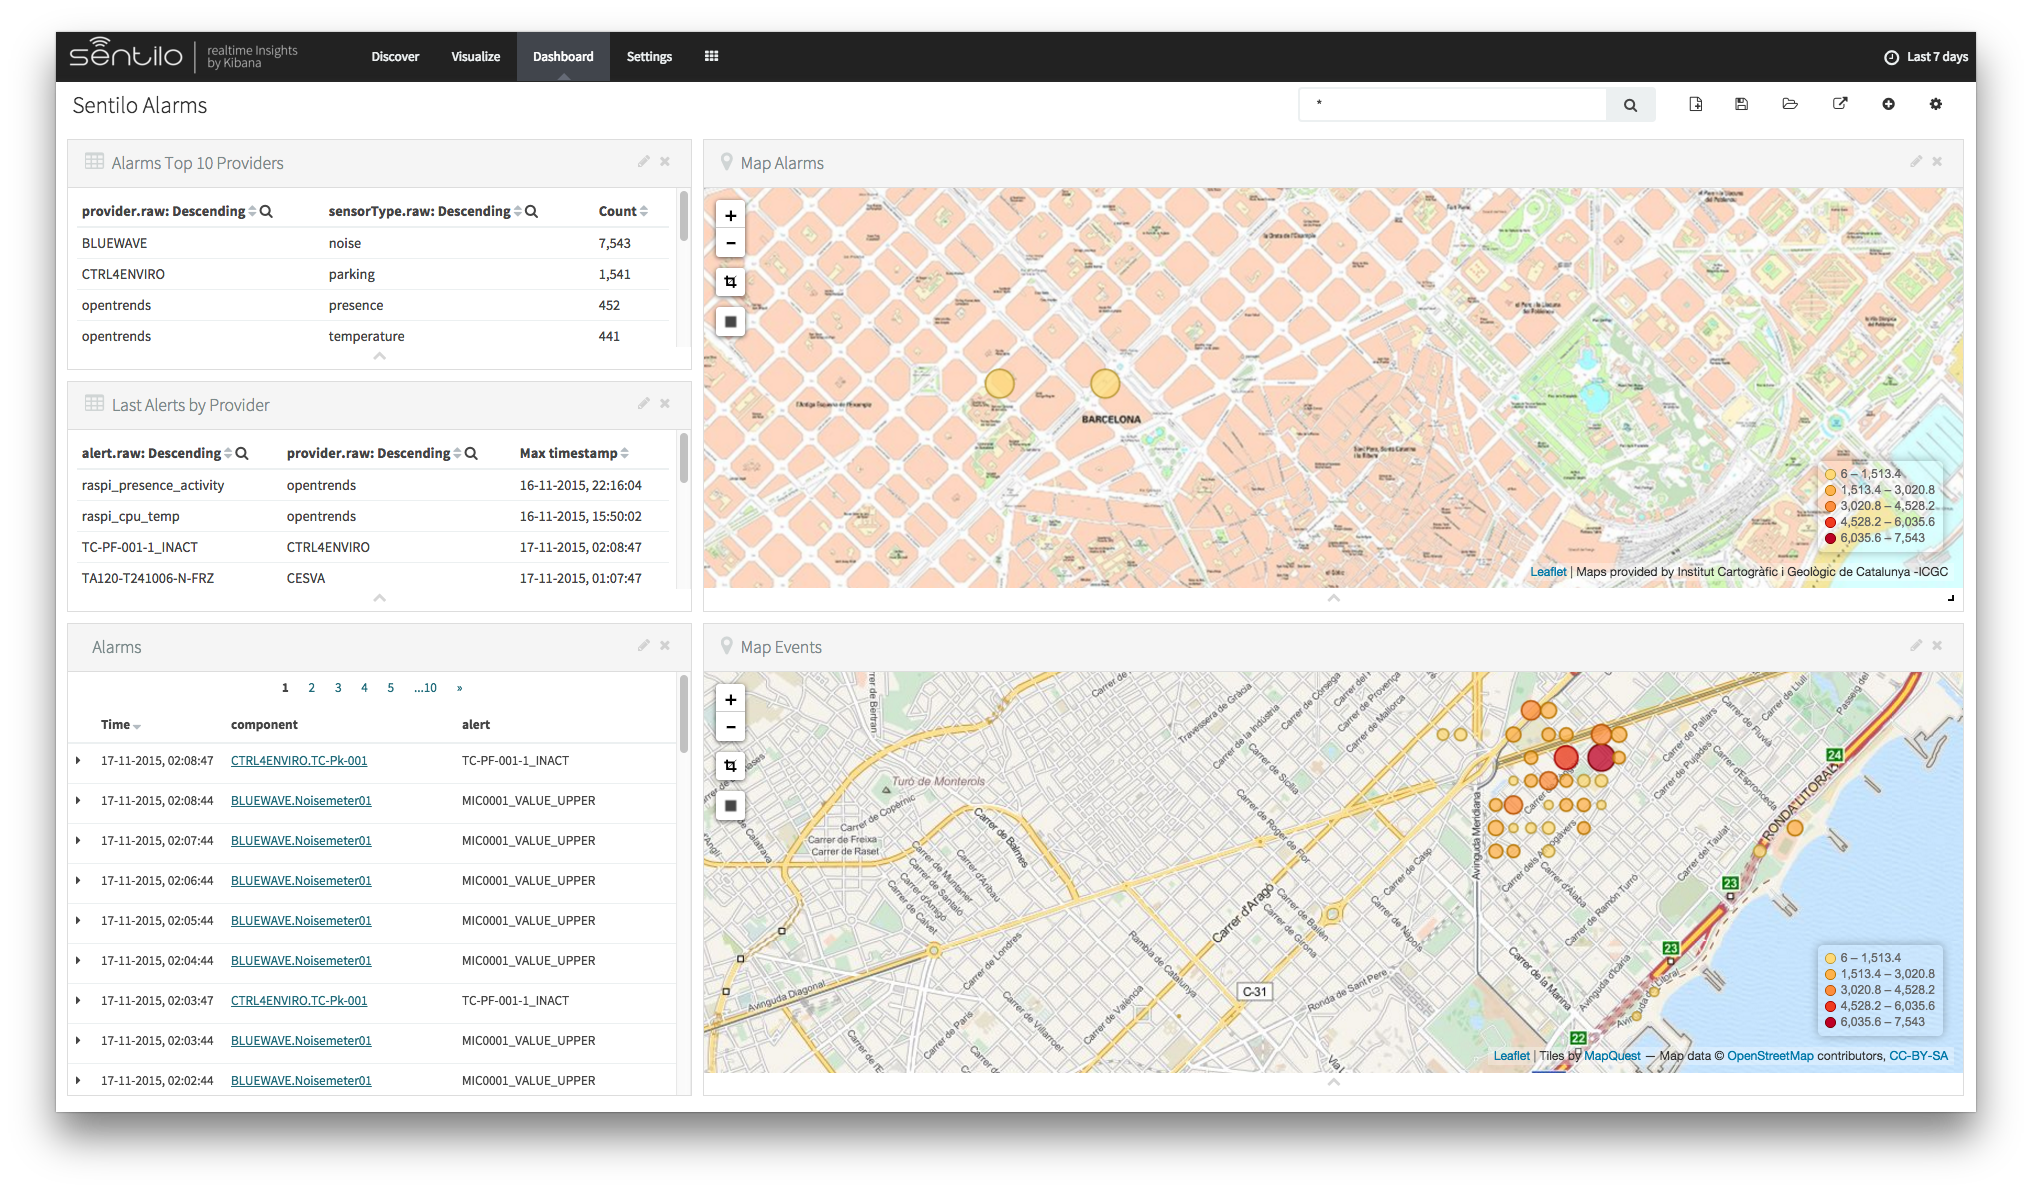Screen dimensions: 2032x1192
Task: Remove Last Alerts by Provider panel
Action: (665, 403)
